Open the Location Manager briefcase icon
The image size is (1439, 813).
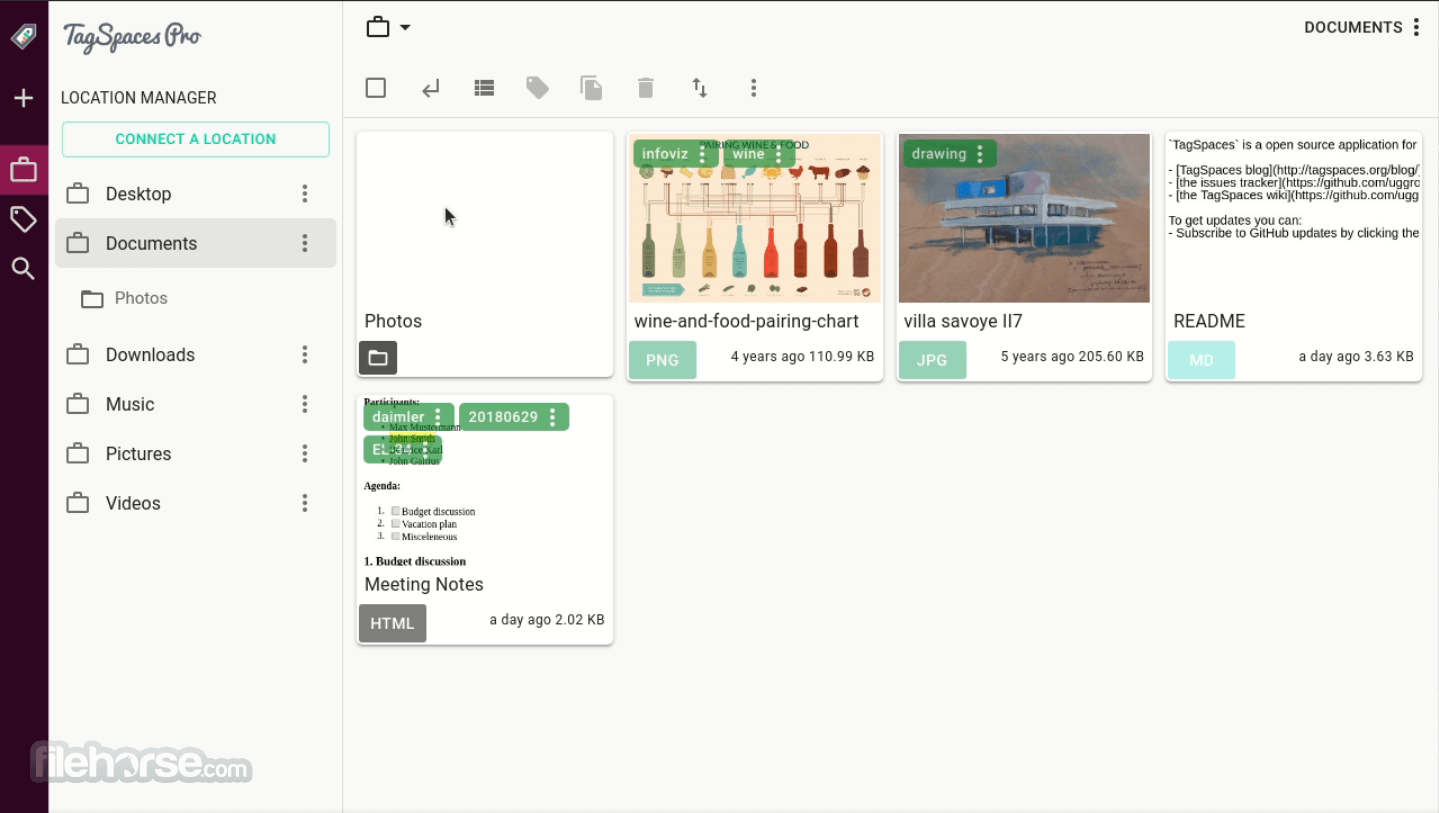pos(23,170)
